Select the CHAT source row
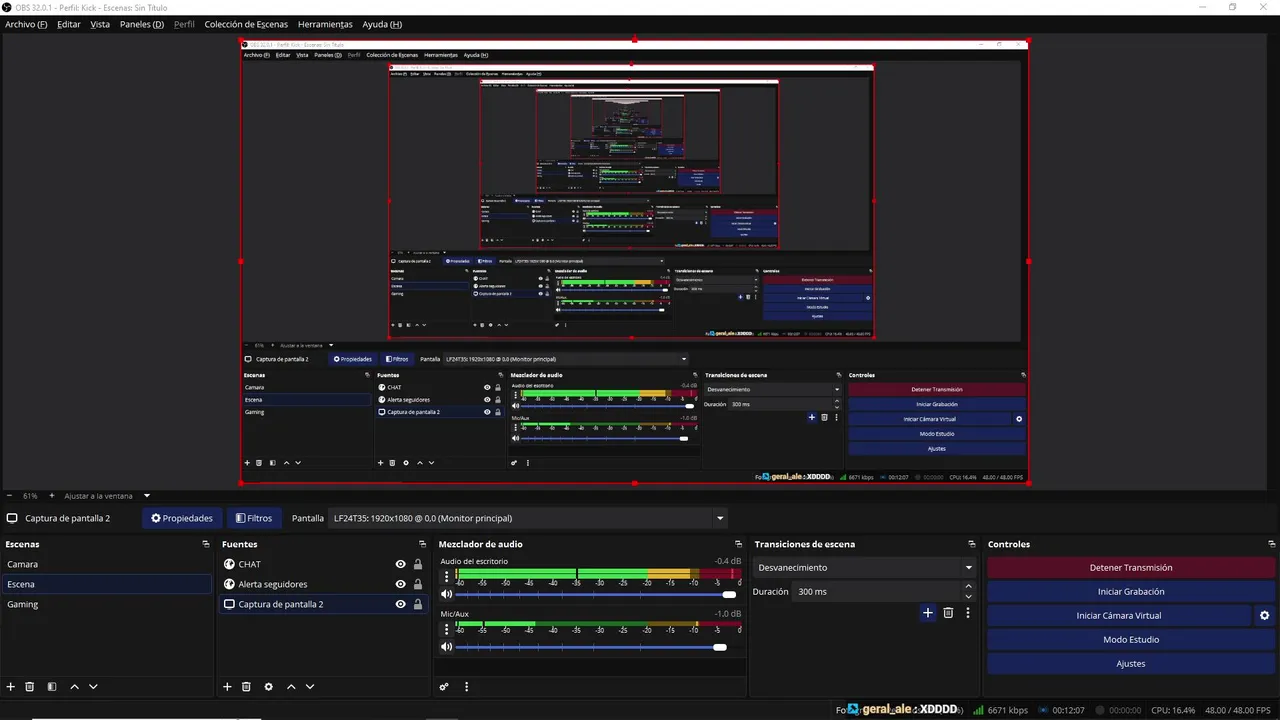Viewport: 1280px width, 720px height. coord(323,564)
